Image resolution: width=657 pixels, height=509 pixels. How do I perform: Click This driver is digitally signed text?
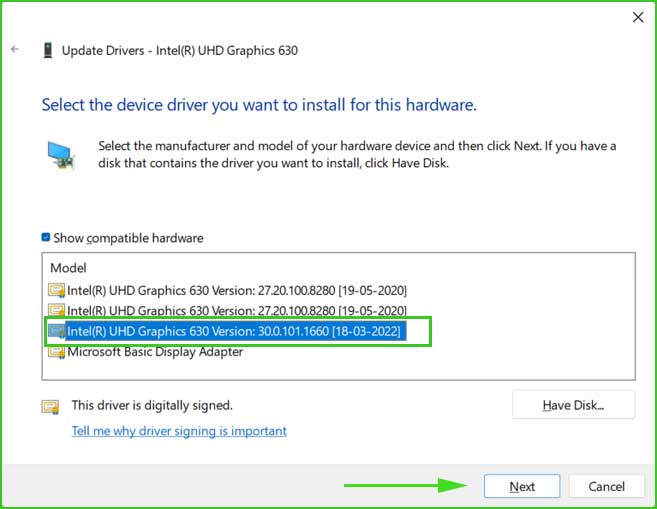[x=152, y=405]
